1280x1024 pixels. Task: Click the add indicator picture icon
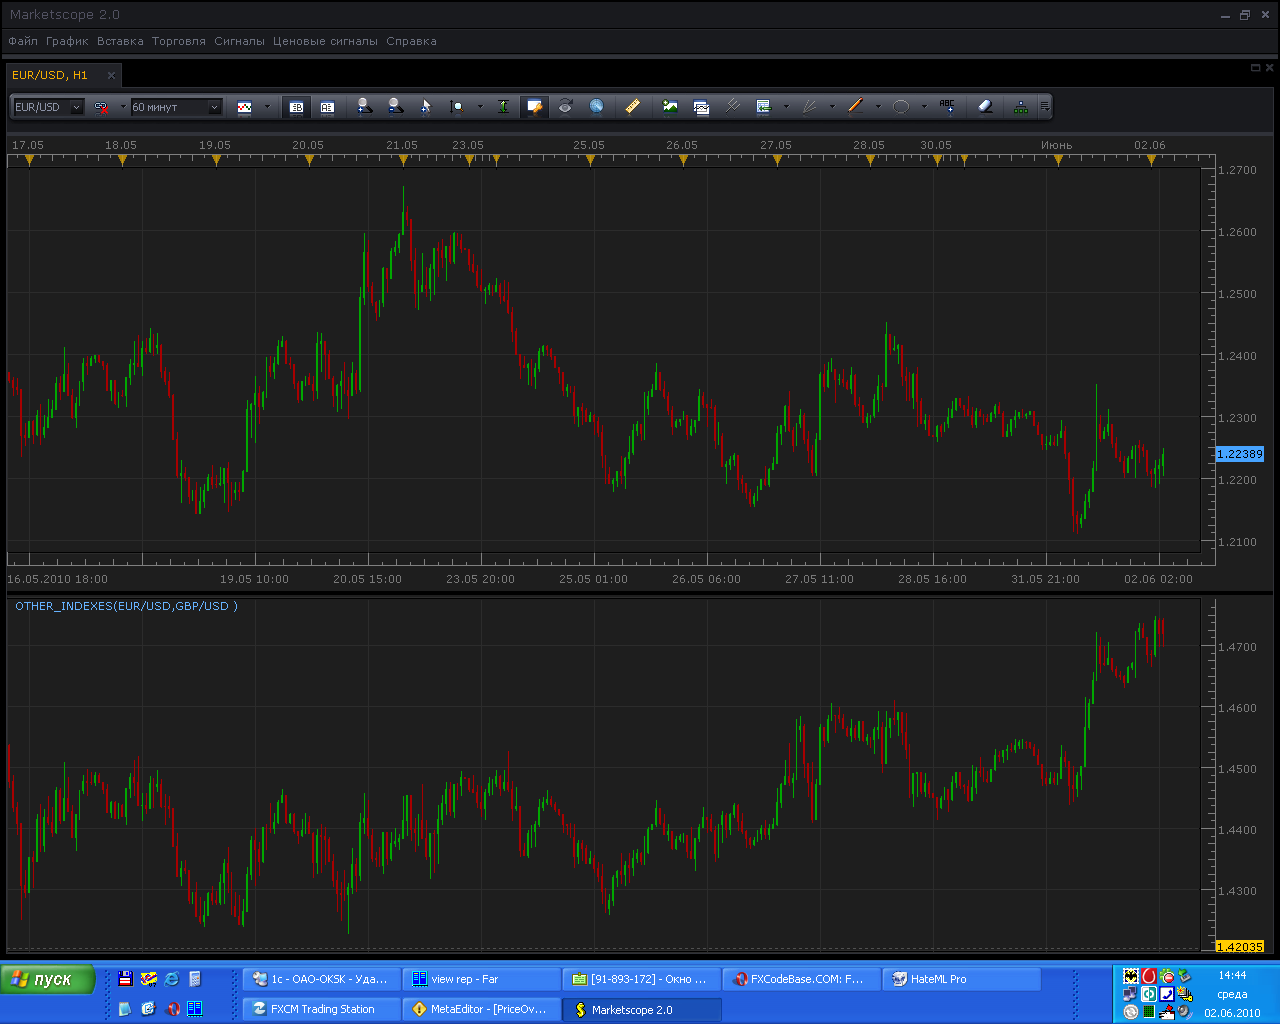[670, 106]
